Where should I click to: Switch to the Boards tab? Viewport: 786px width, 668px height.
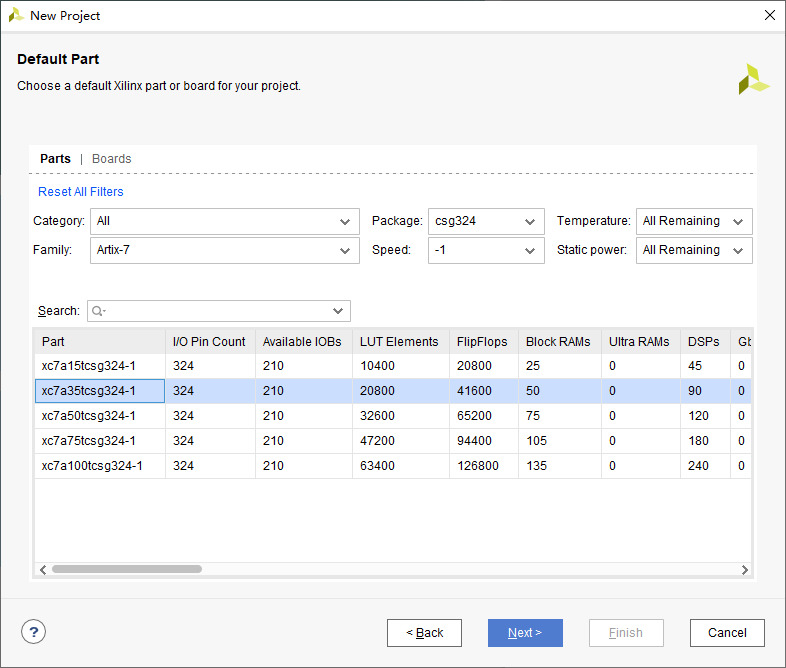pos(111,159)
